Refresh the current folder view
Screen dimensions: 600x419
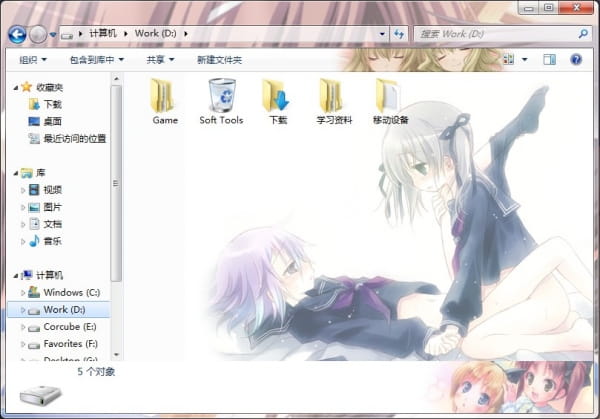click(399, 34)
